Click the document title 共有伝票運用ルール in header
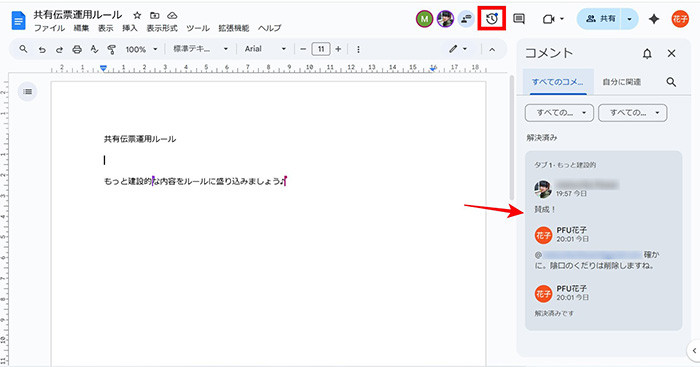Screen dimensions: 700x367 [x=78, y=15]
